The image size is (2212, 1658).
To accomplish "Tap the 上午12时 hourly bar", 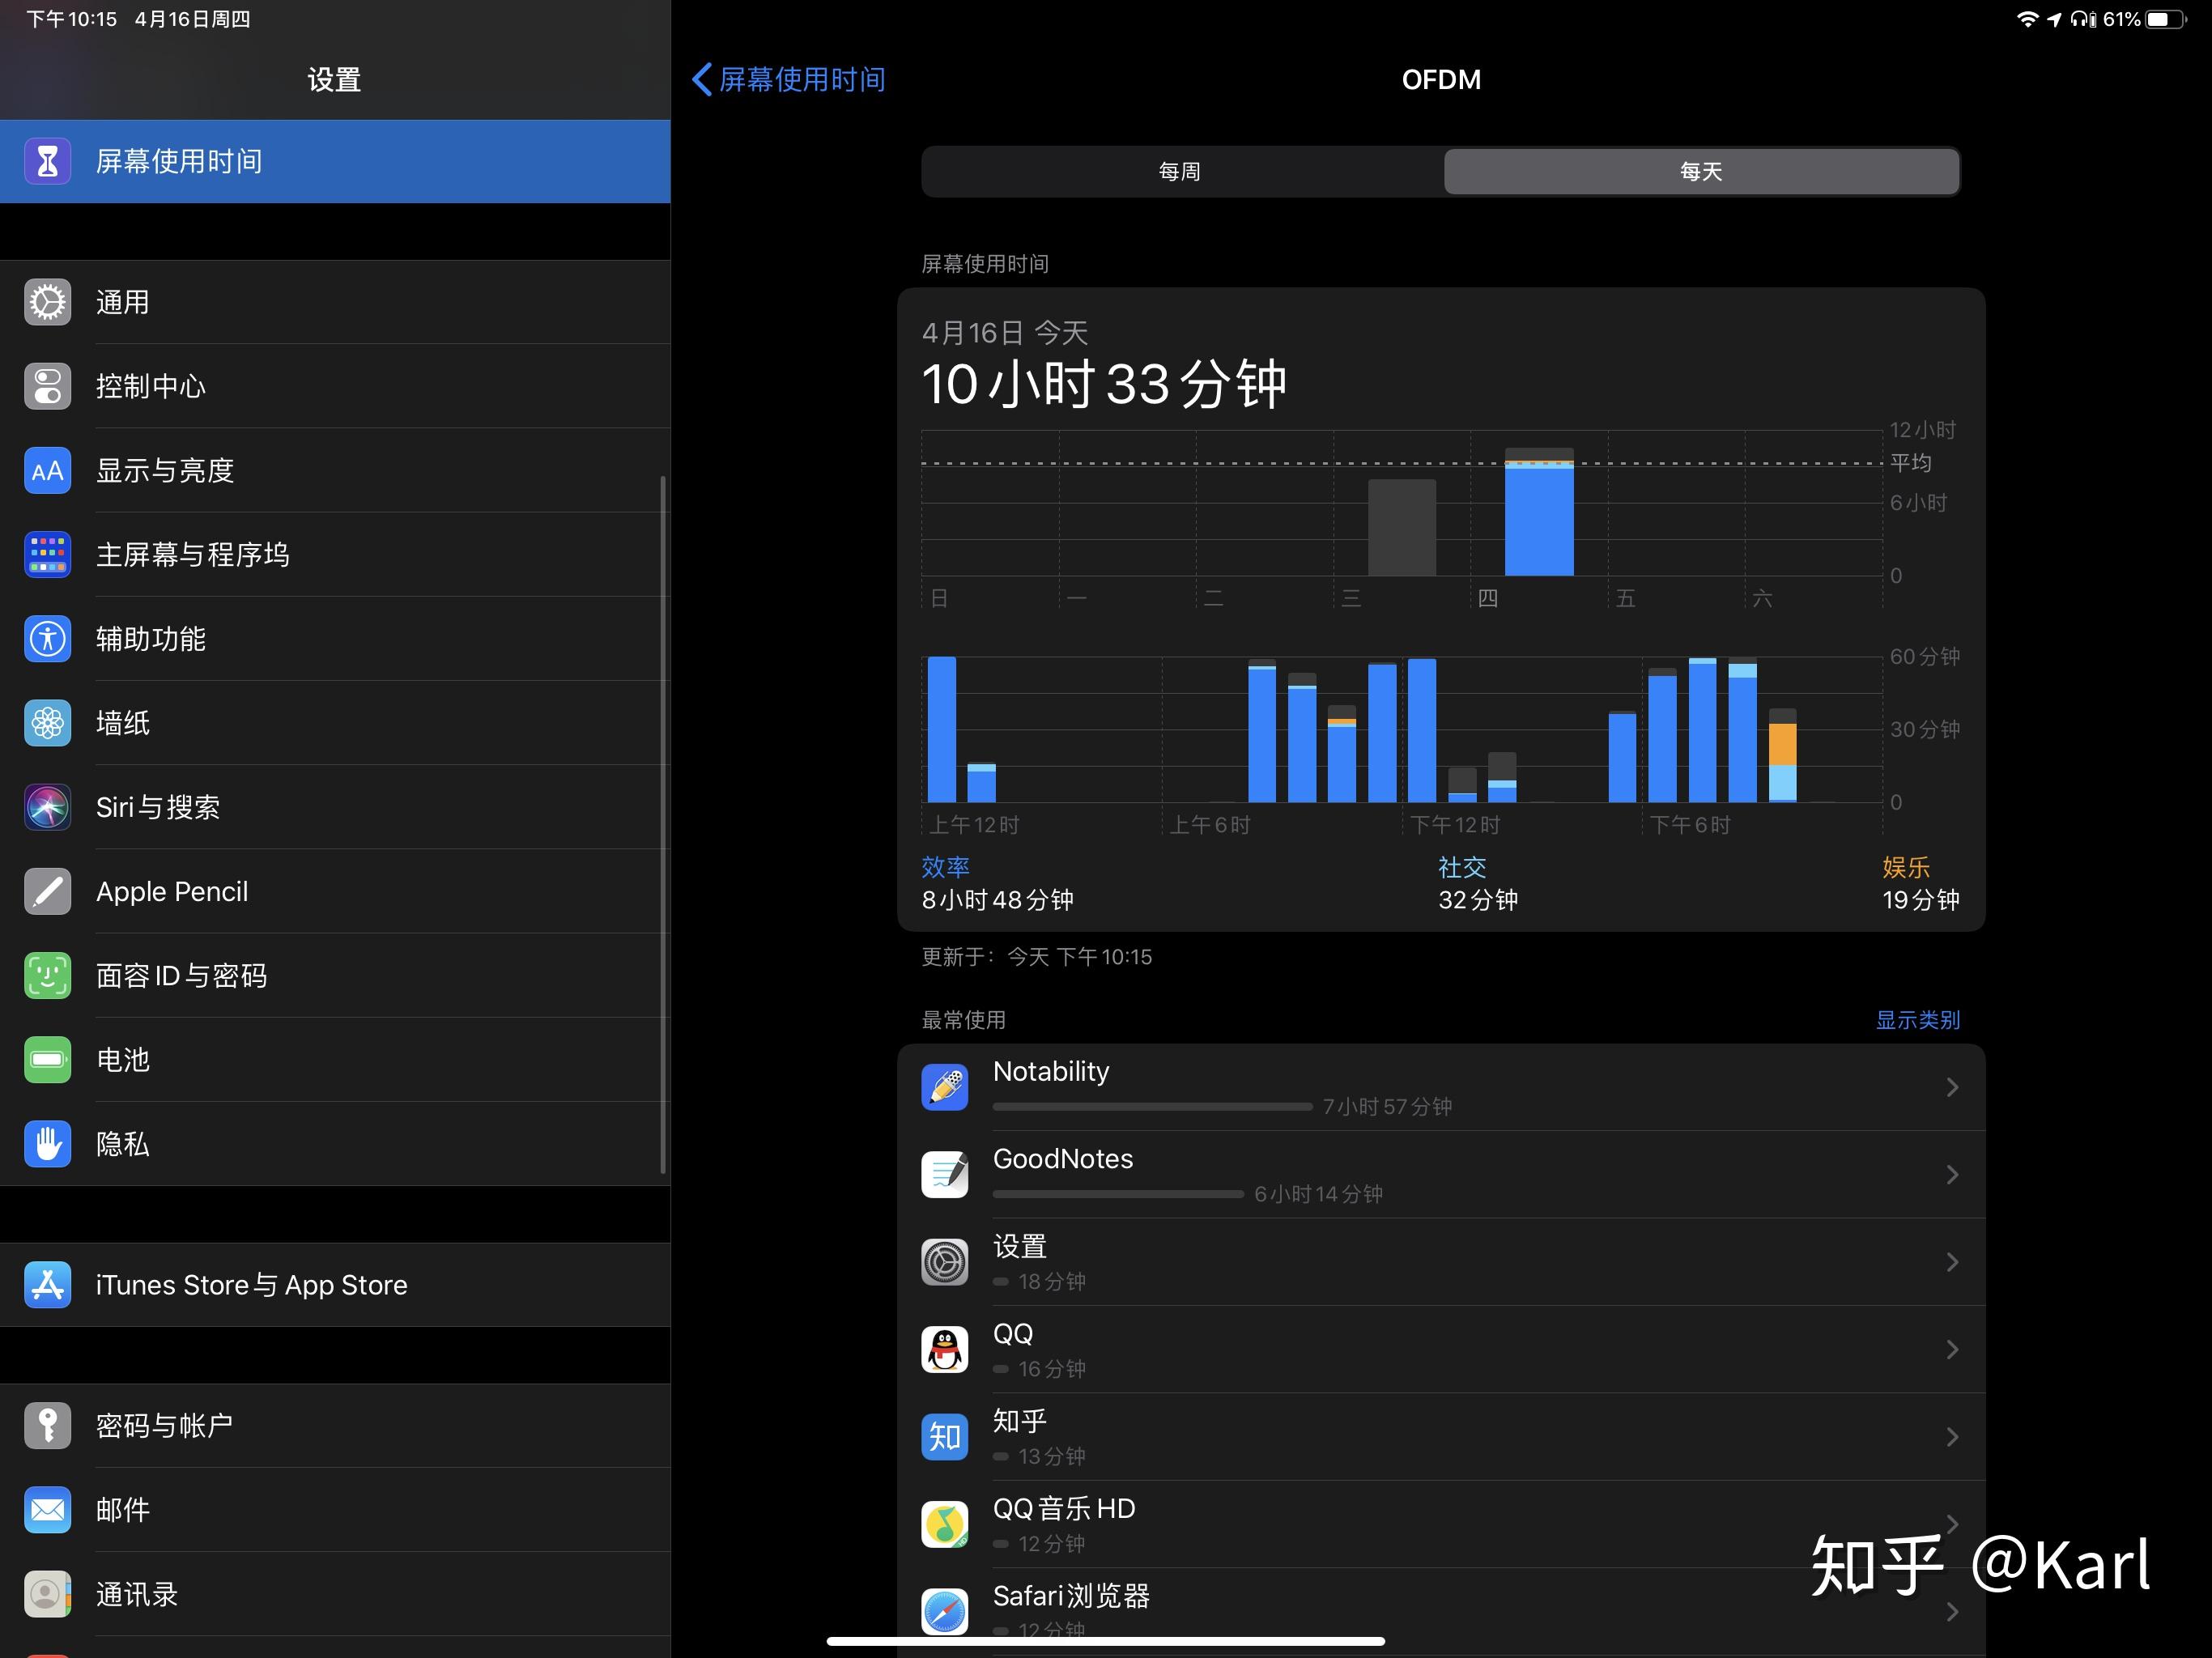I will [942, 729].
